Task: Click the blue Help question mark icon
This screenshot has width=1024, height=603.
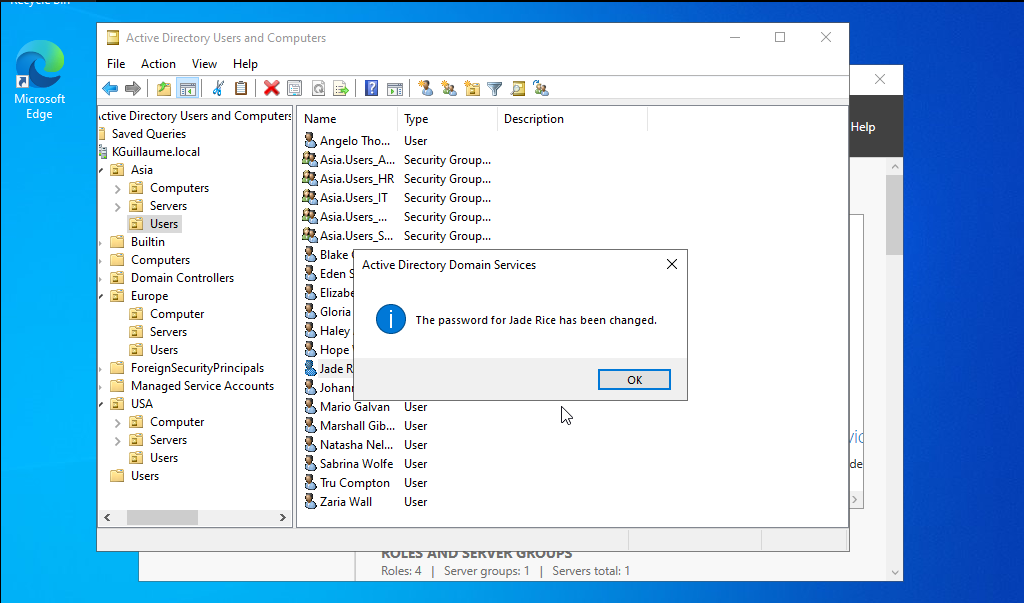Action: (371, 88)
